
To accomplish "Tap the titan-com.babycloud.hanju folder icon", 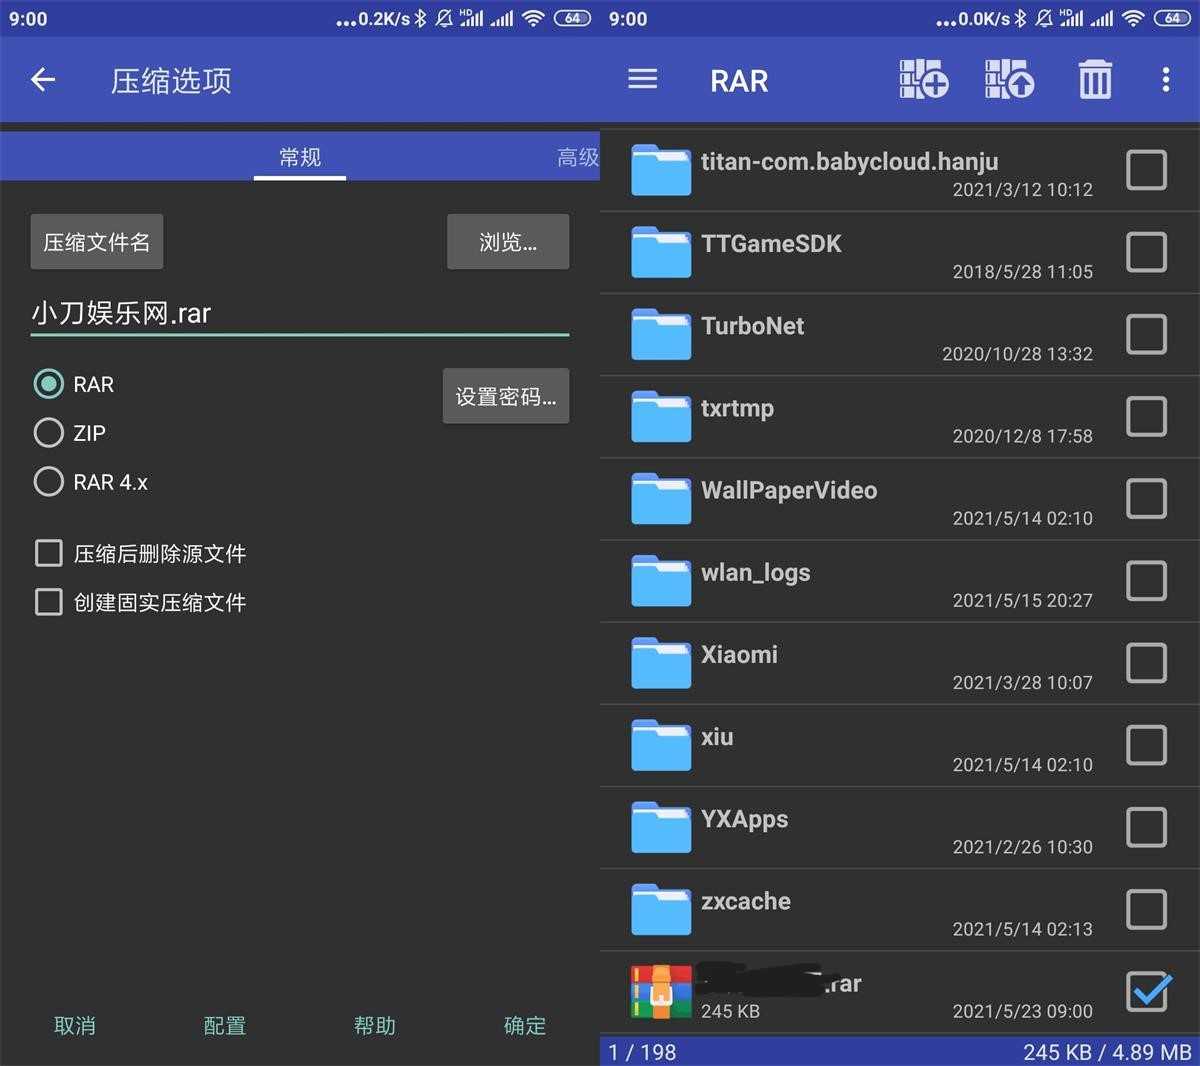I will click(661, 170).
